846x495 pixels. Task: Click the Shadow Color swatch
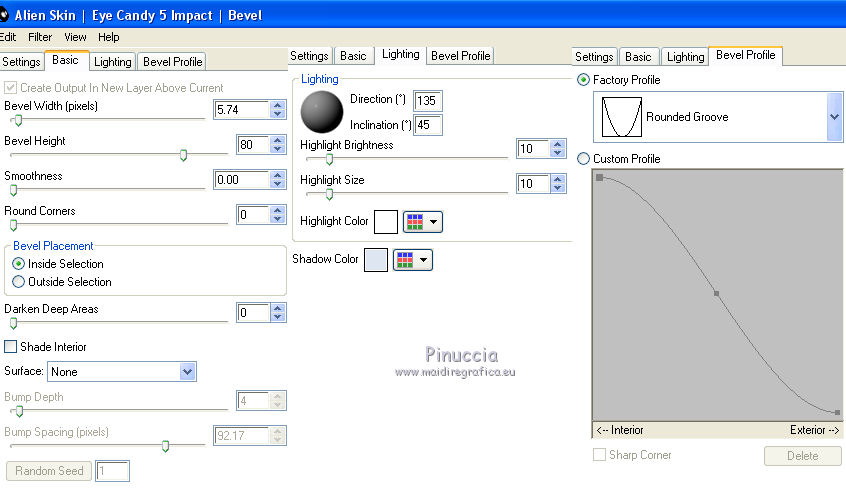point(376,260)
